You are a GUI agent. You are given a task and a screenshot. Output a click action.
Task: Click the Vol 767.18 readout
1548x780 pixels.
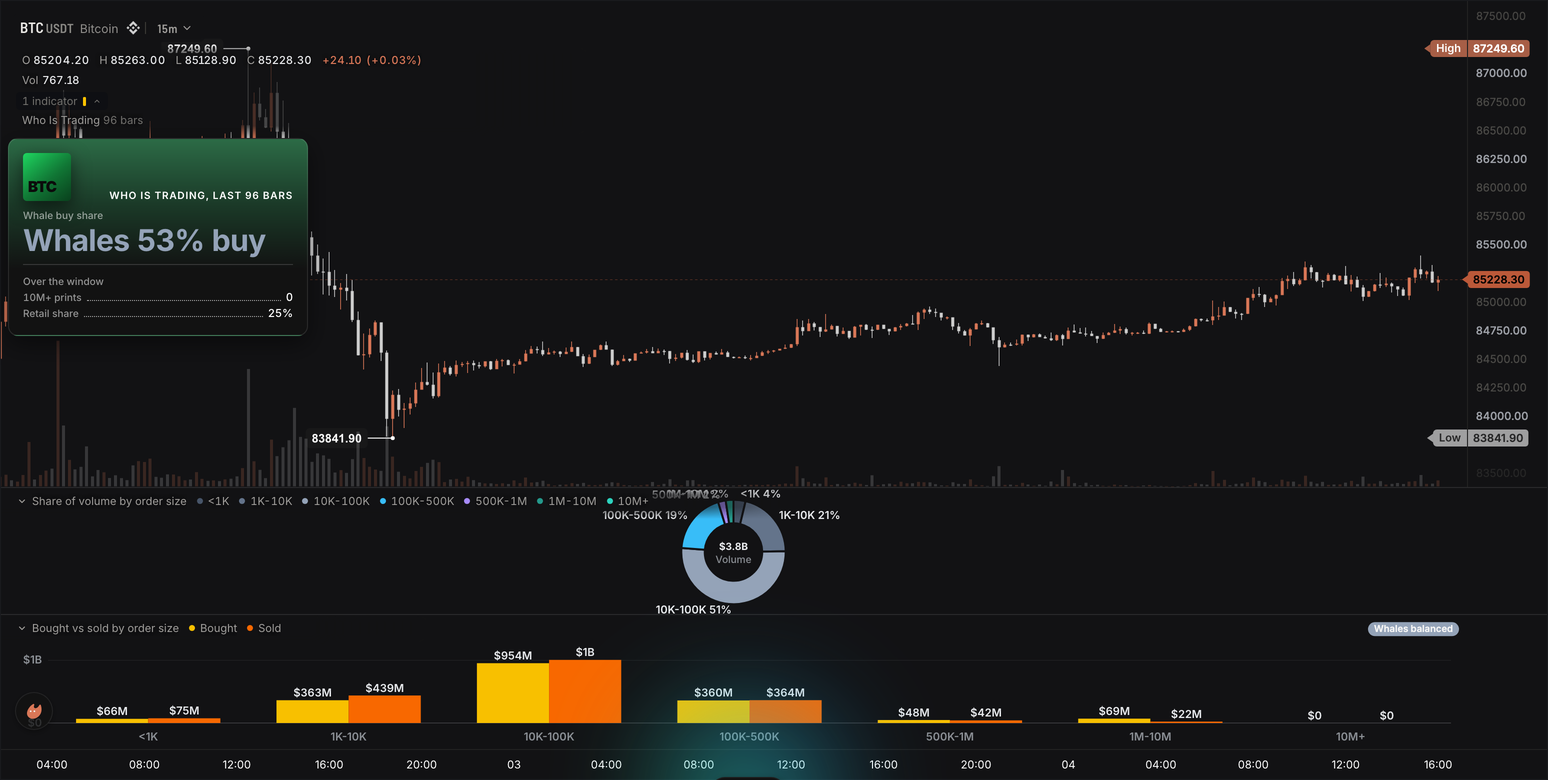point(51,80)
